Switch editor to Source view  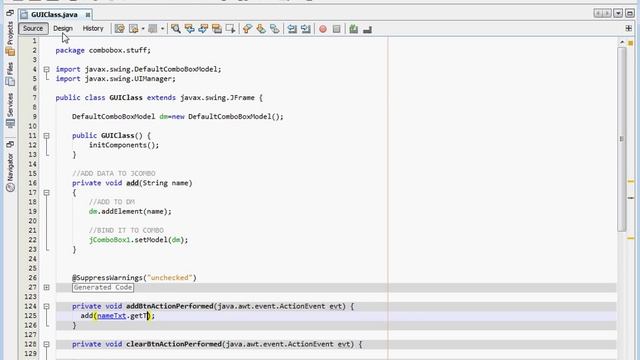[33, 28]
